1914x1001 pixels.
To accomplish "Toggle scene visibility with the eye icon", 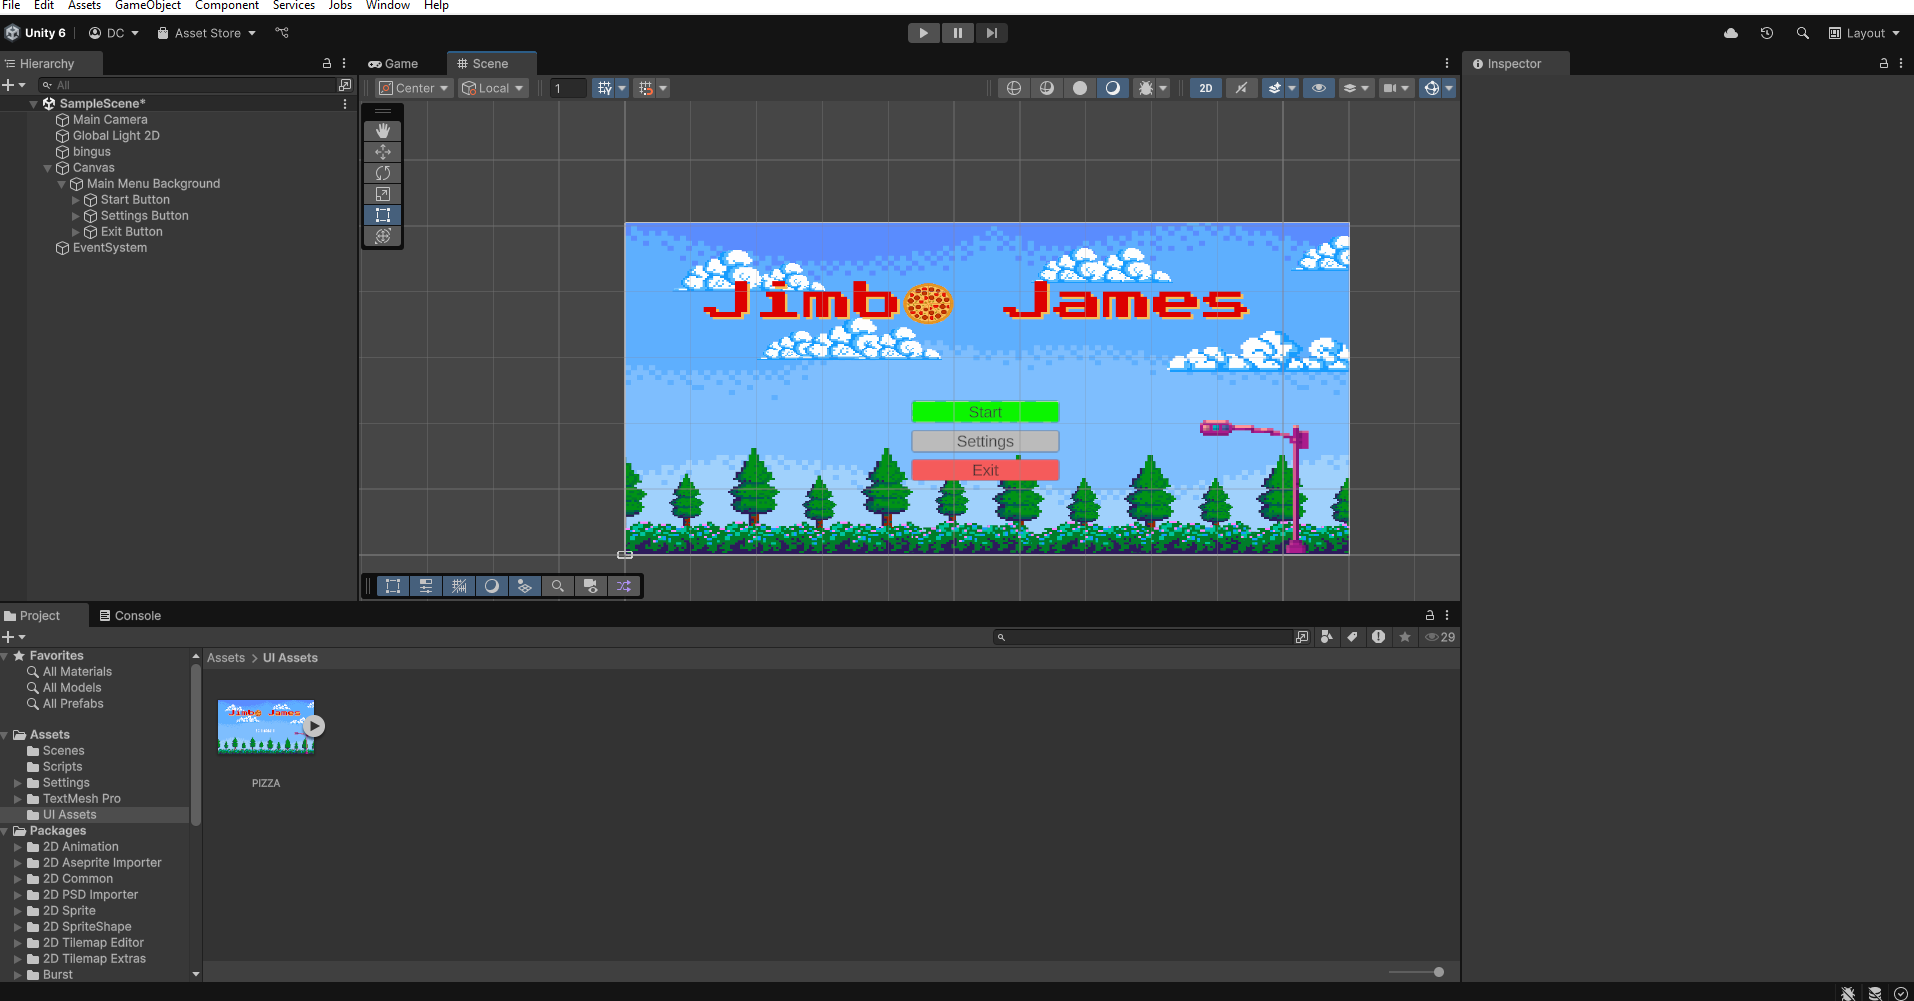I will pos(1318,88).
